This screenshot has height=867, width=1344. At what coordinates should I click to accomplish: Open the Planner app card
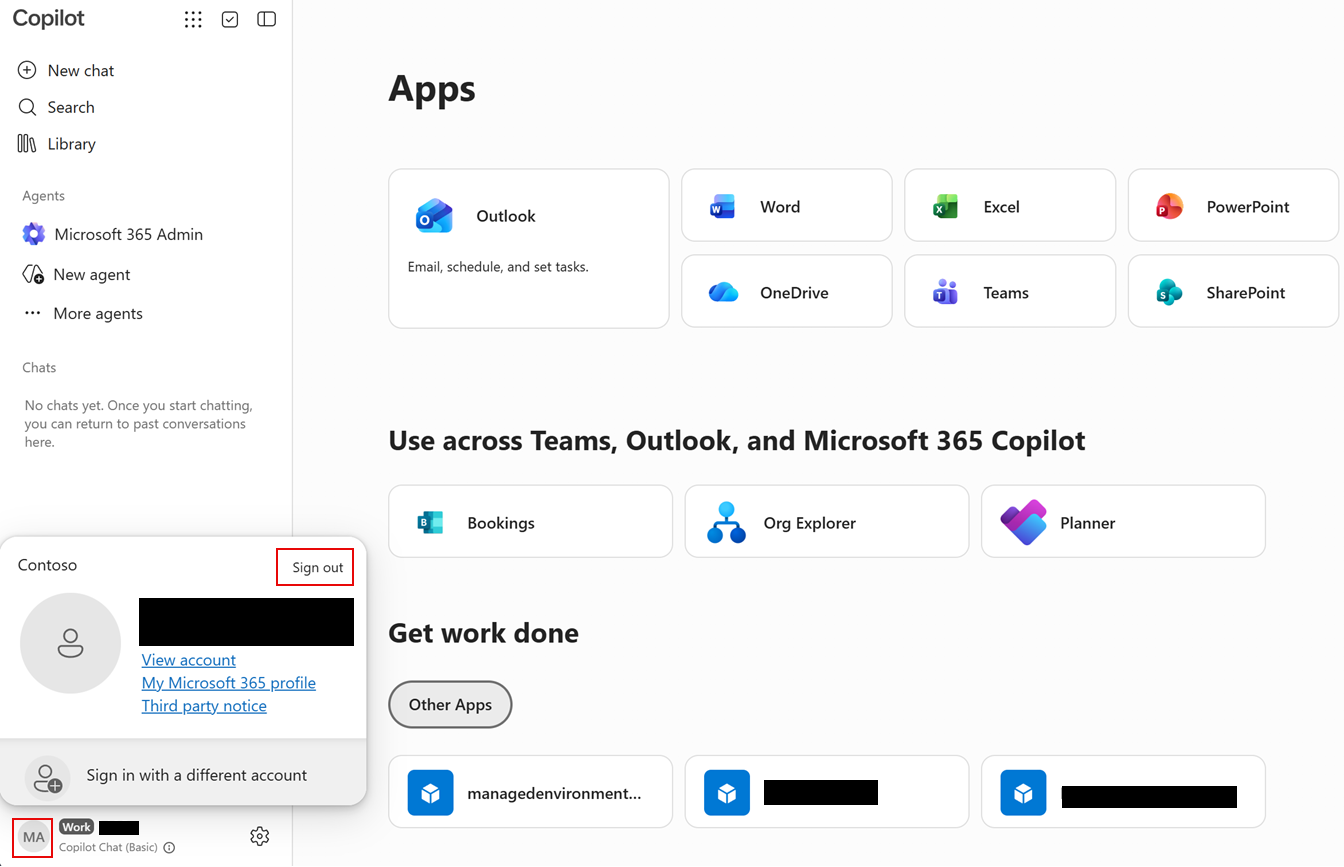tap(1123, 521)
